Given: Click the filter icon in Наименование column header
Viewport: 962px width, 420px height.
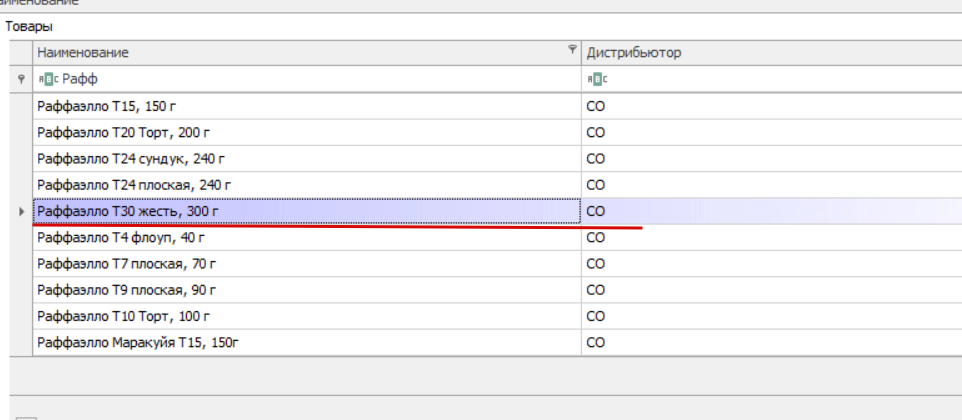Looking at the screenshot, I should point(572,49).
